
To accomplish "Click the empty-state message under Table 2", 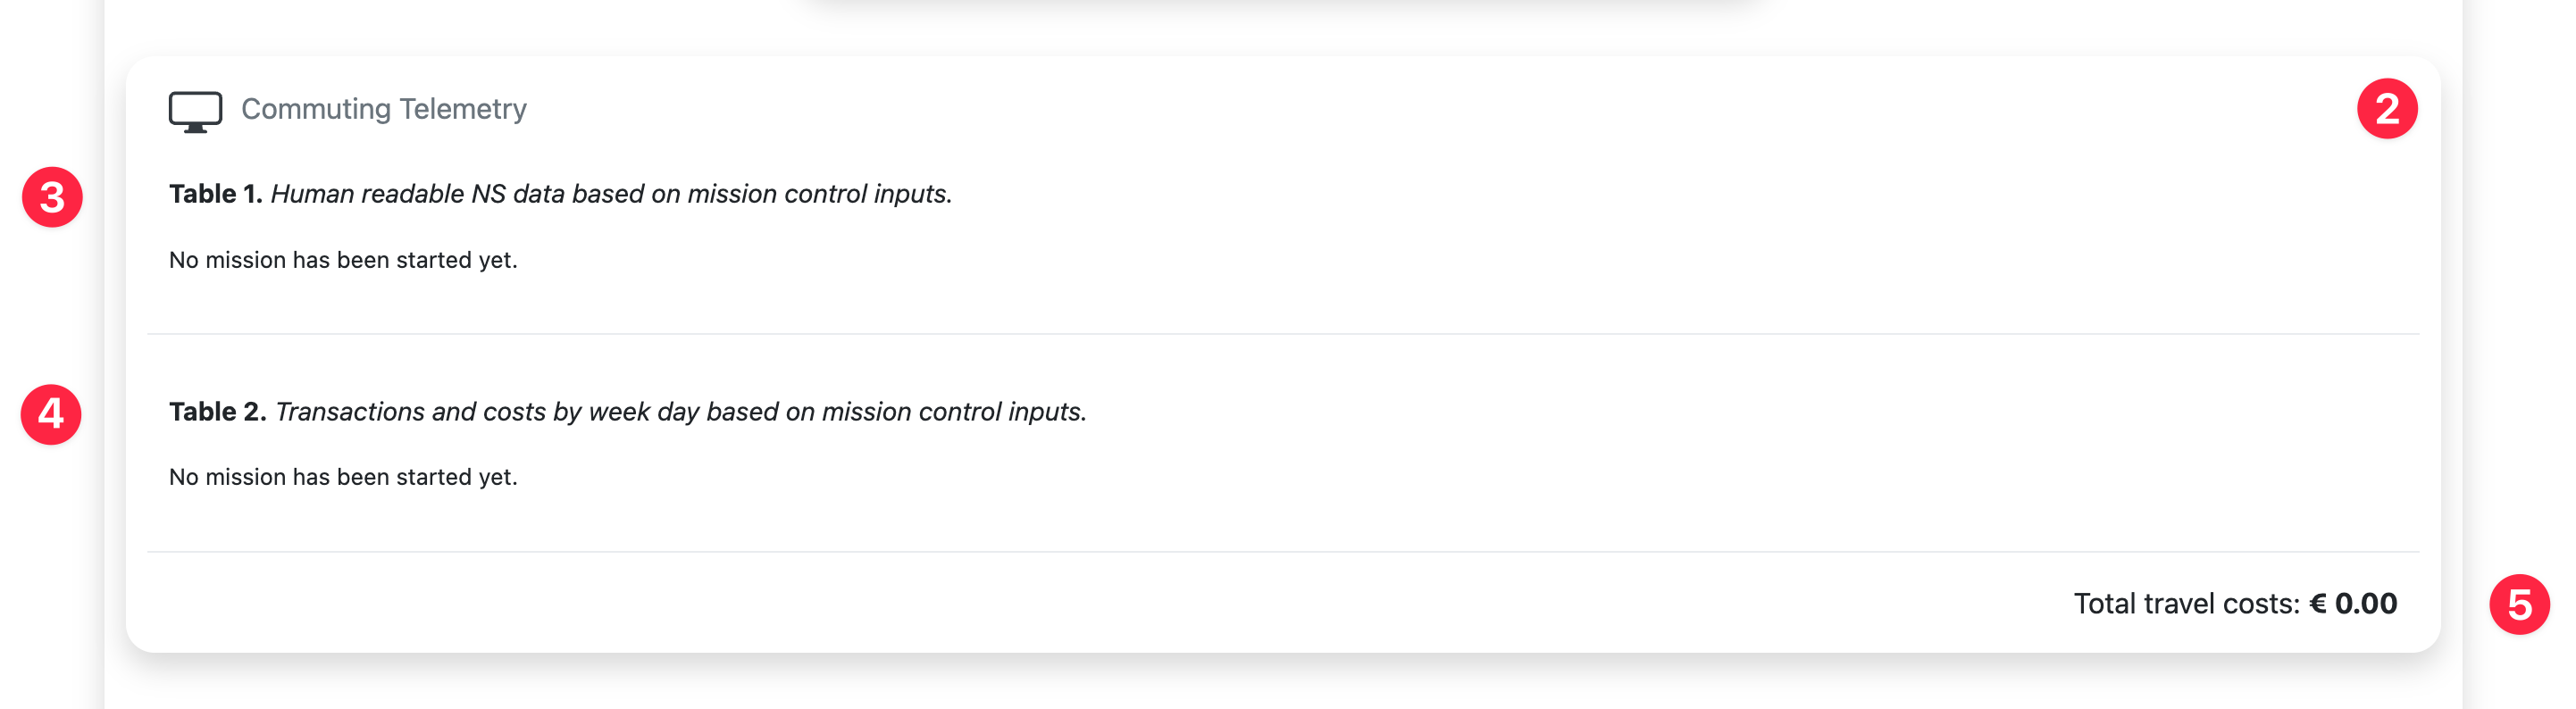I will 343,477.
